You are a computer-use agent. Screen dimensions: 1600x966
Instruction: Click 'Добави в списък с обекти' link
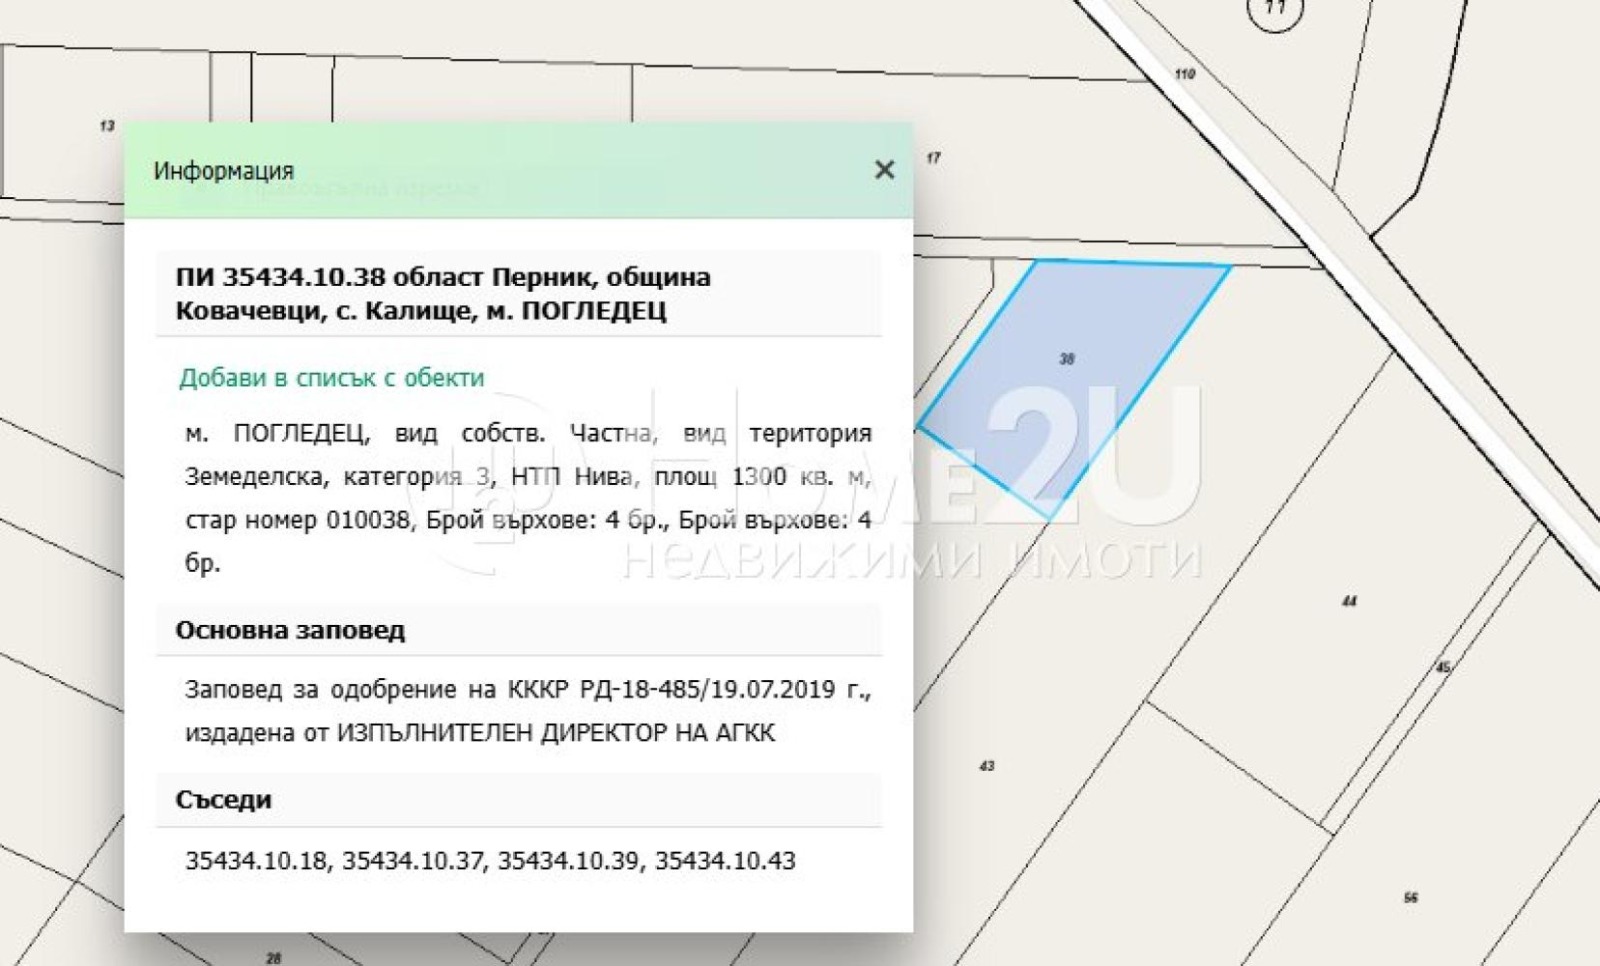pyautogui.click(x=331, y=378)
